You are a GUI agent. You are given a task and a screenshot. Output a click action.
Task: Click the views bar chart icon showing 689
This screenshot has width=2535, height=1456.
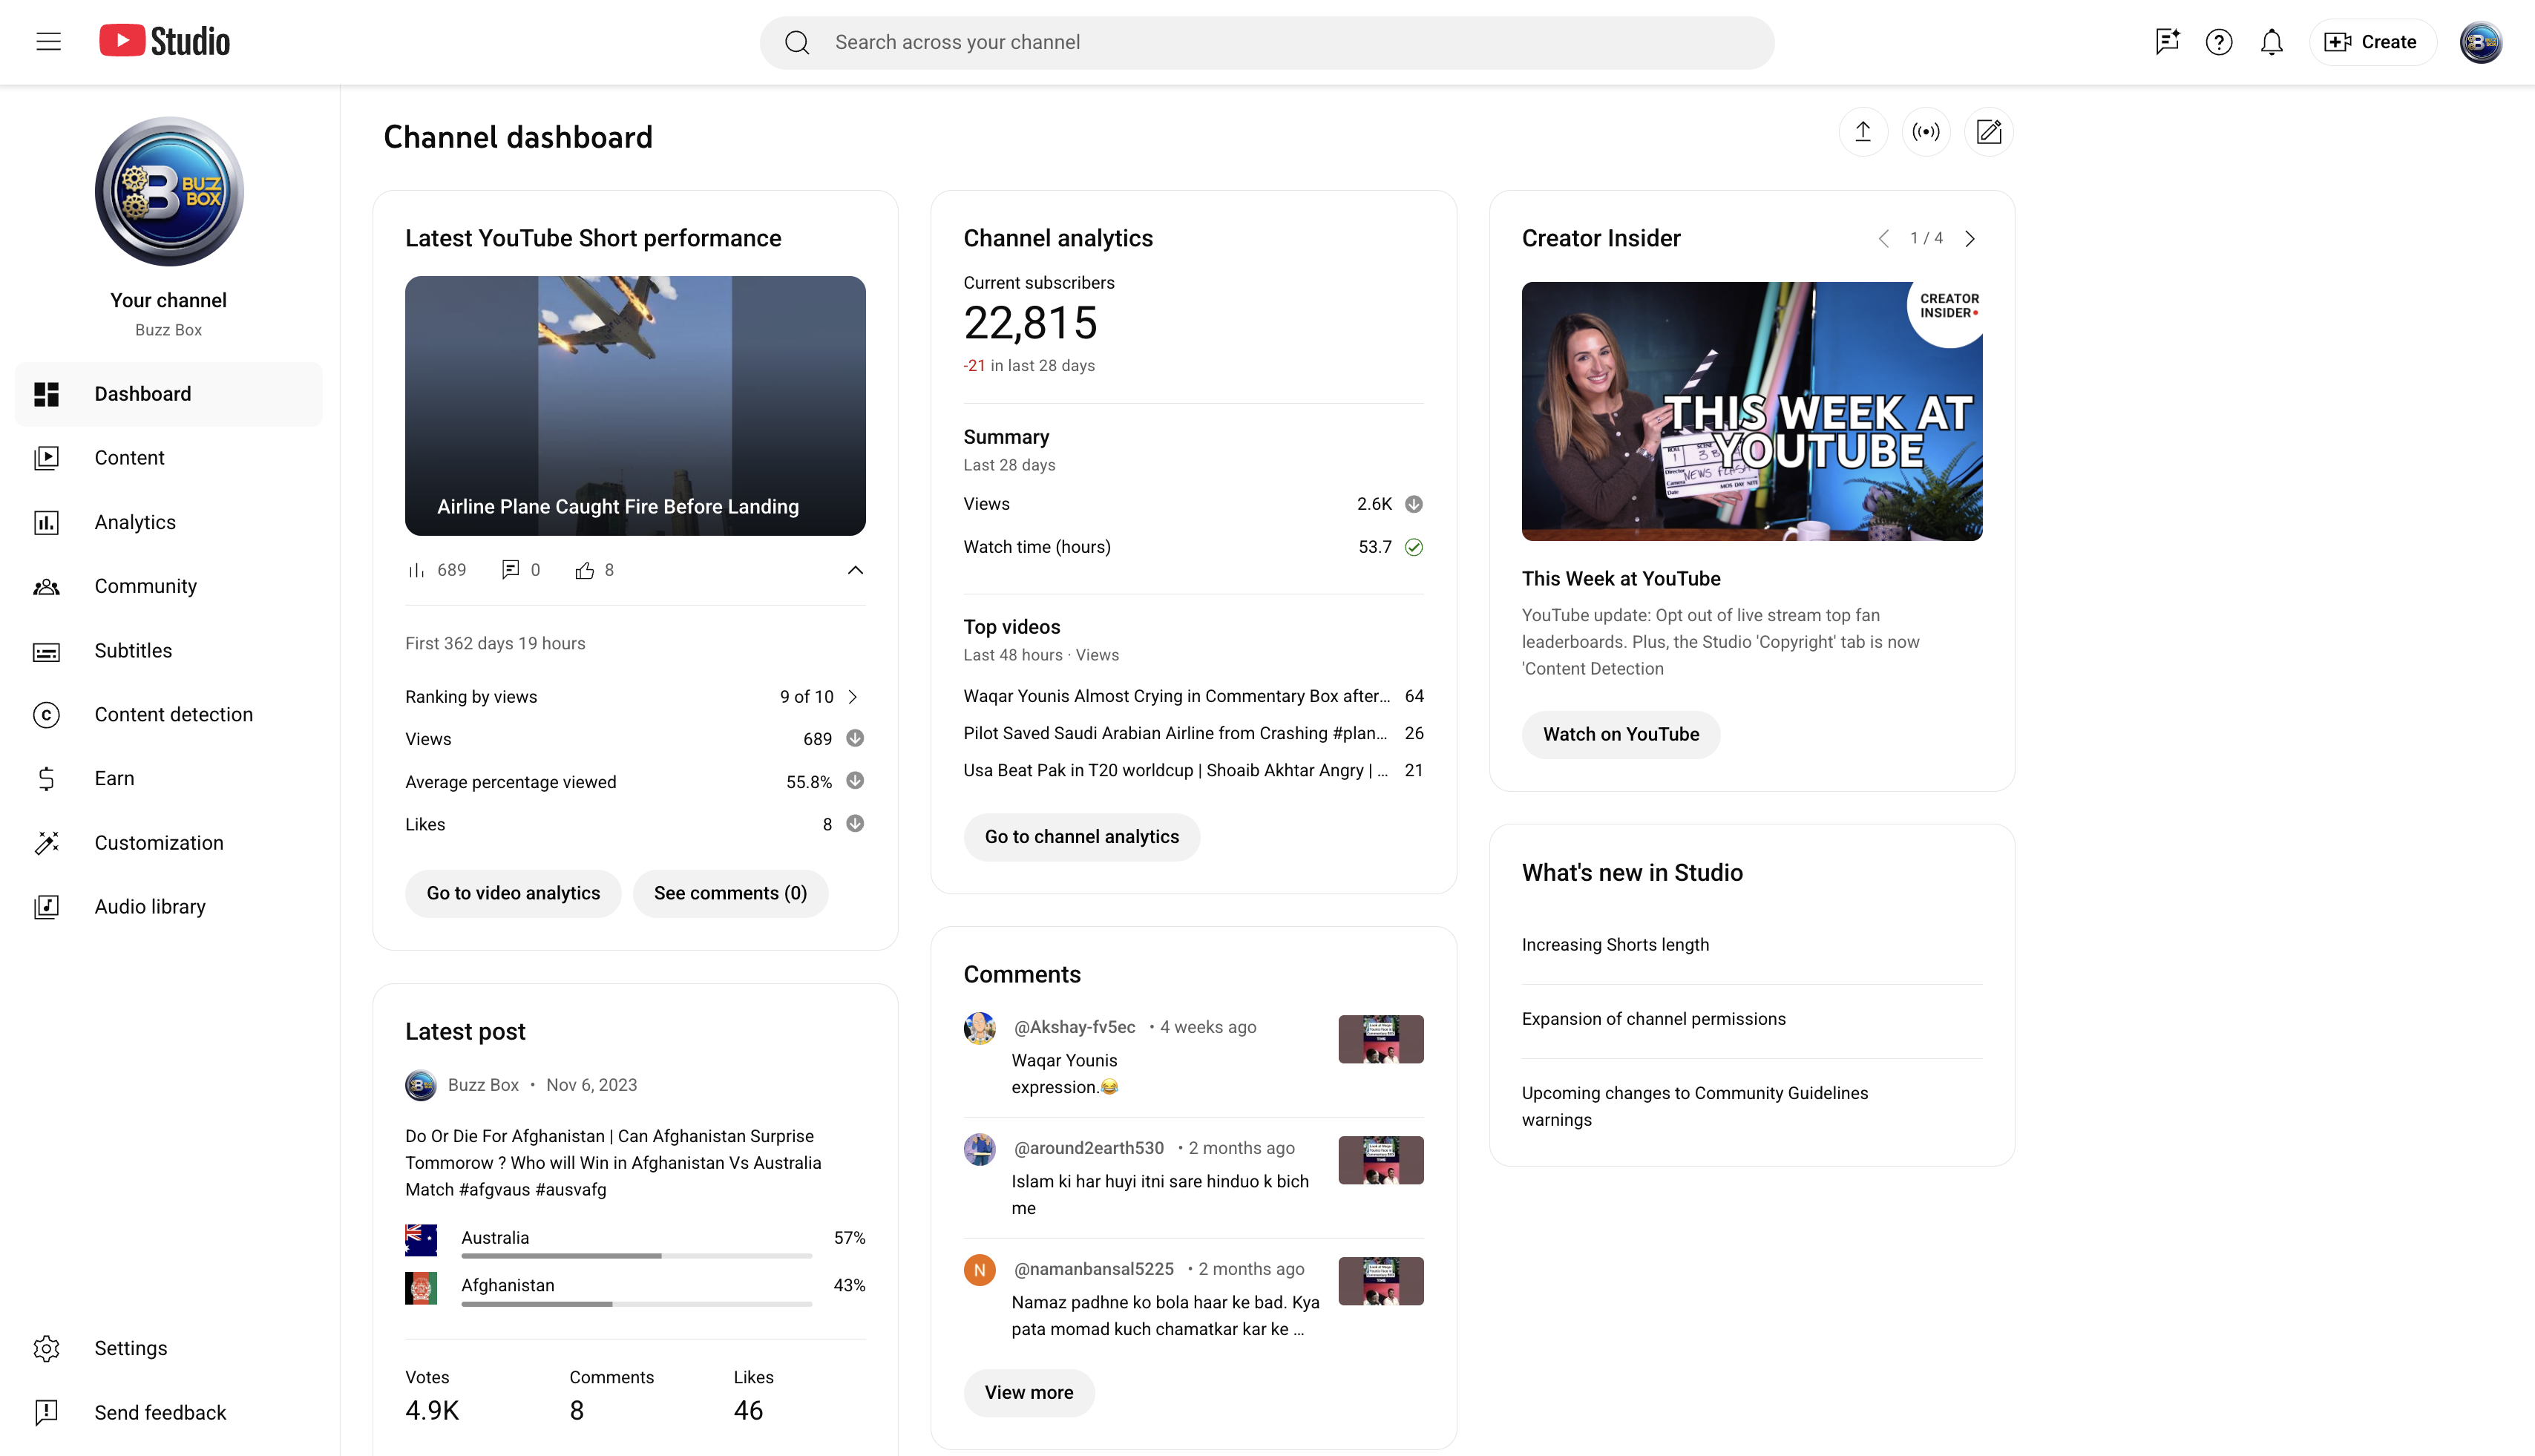[x=416, y=570]
